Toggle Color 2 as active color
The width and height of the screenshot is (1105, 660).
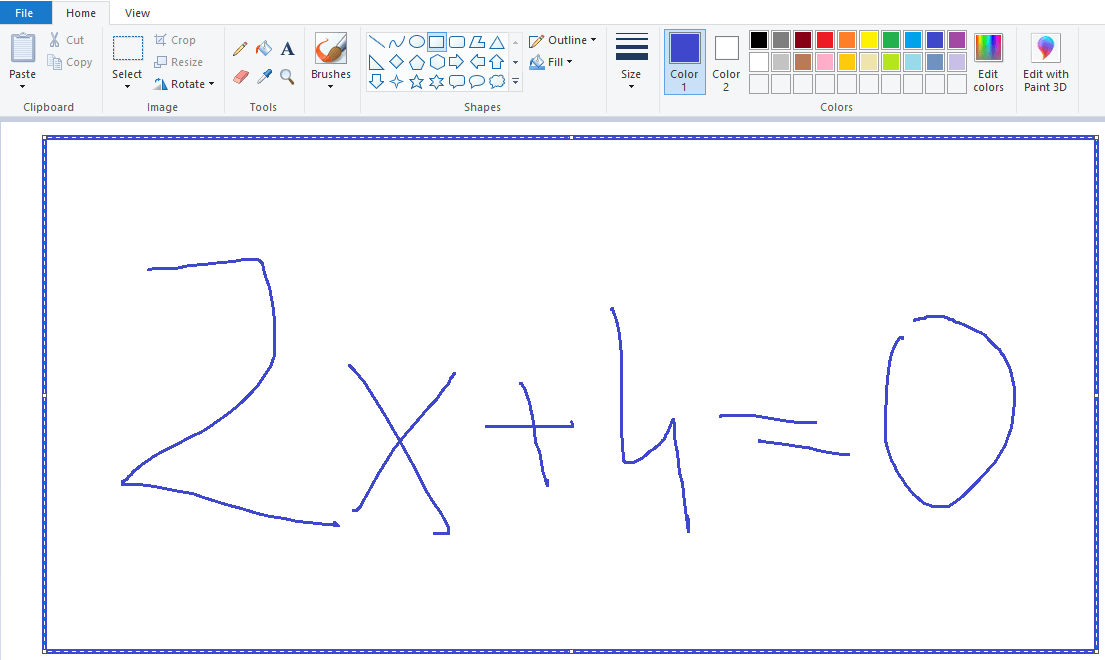725,60
